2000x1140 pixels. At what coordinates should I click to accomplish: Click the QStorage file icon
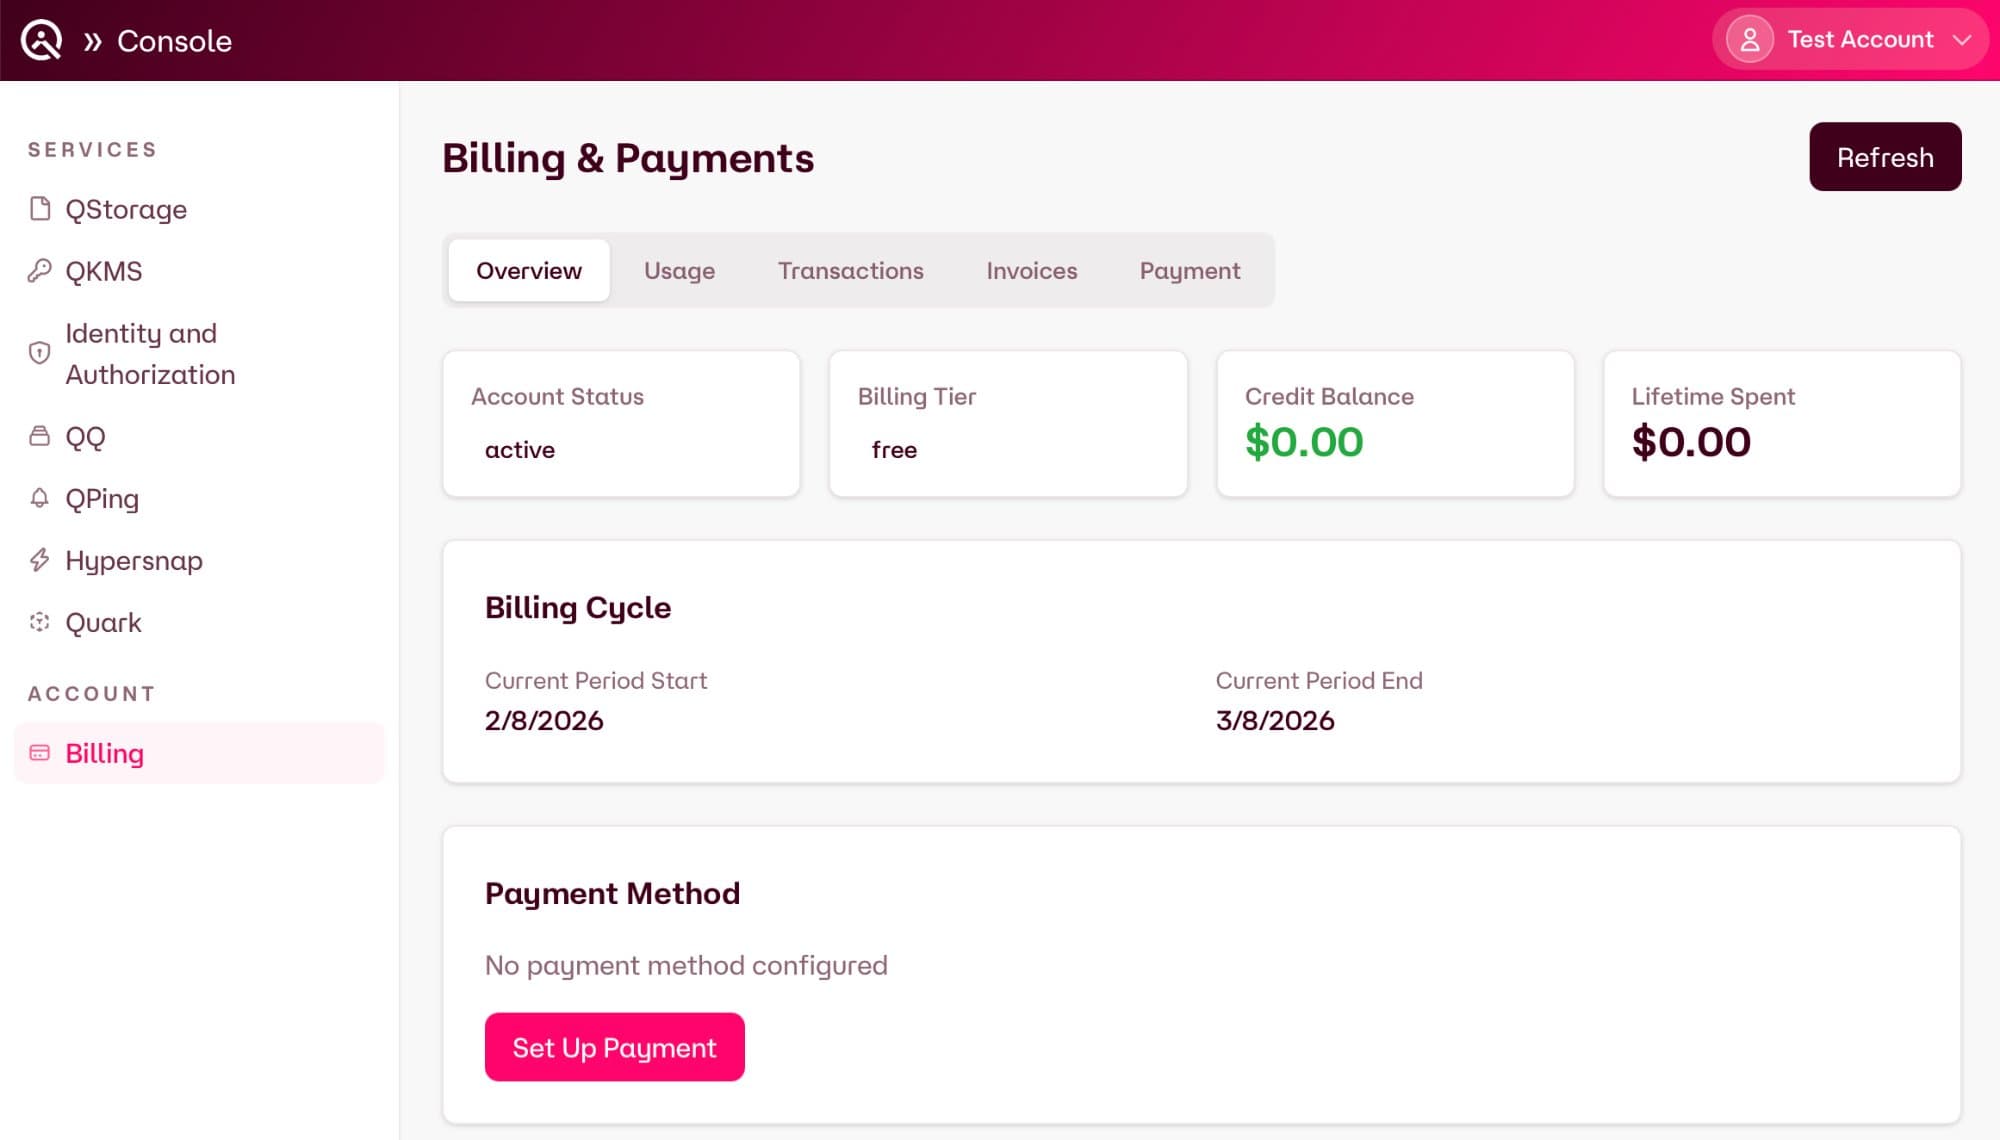tap(40, 209)
